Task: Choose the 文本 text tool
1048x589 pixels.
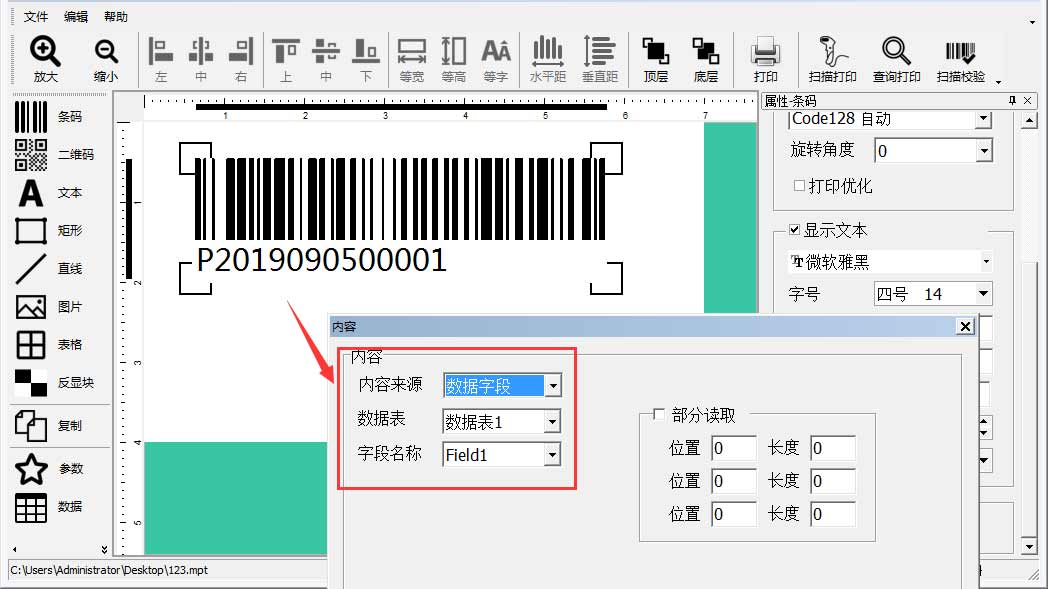Action: (x=31, y=193)
